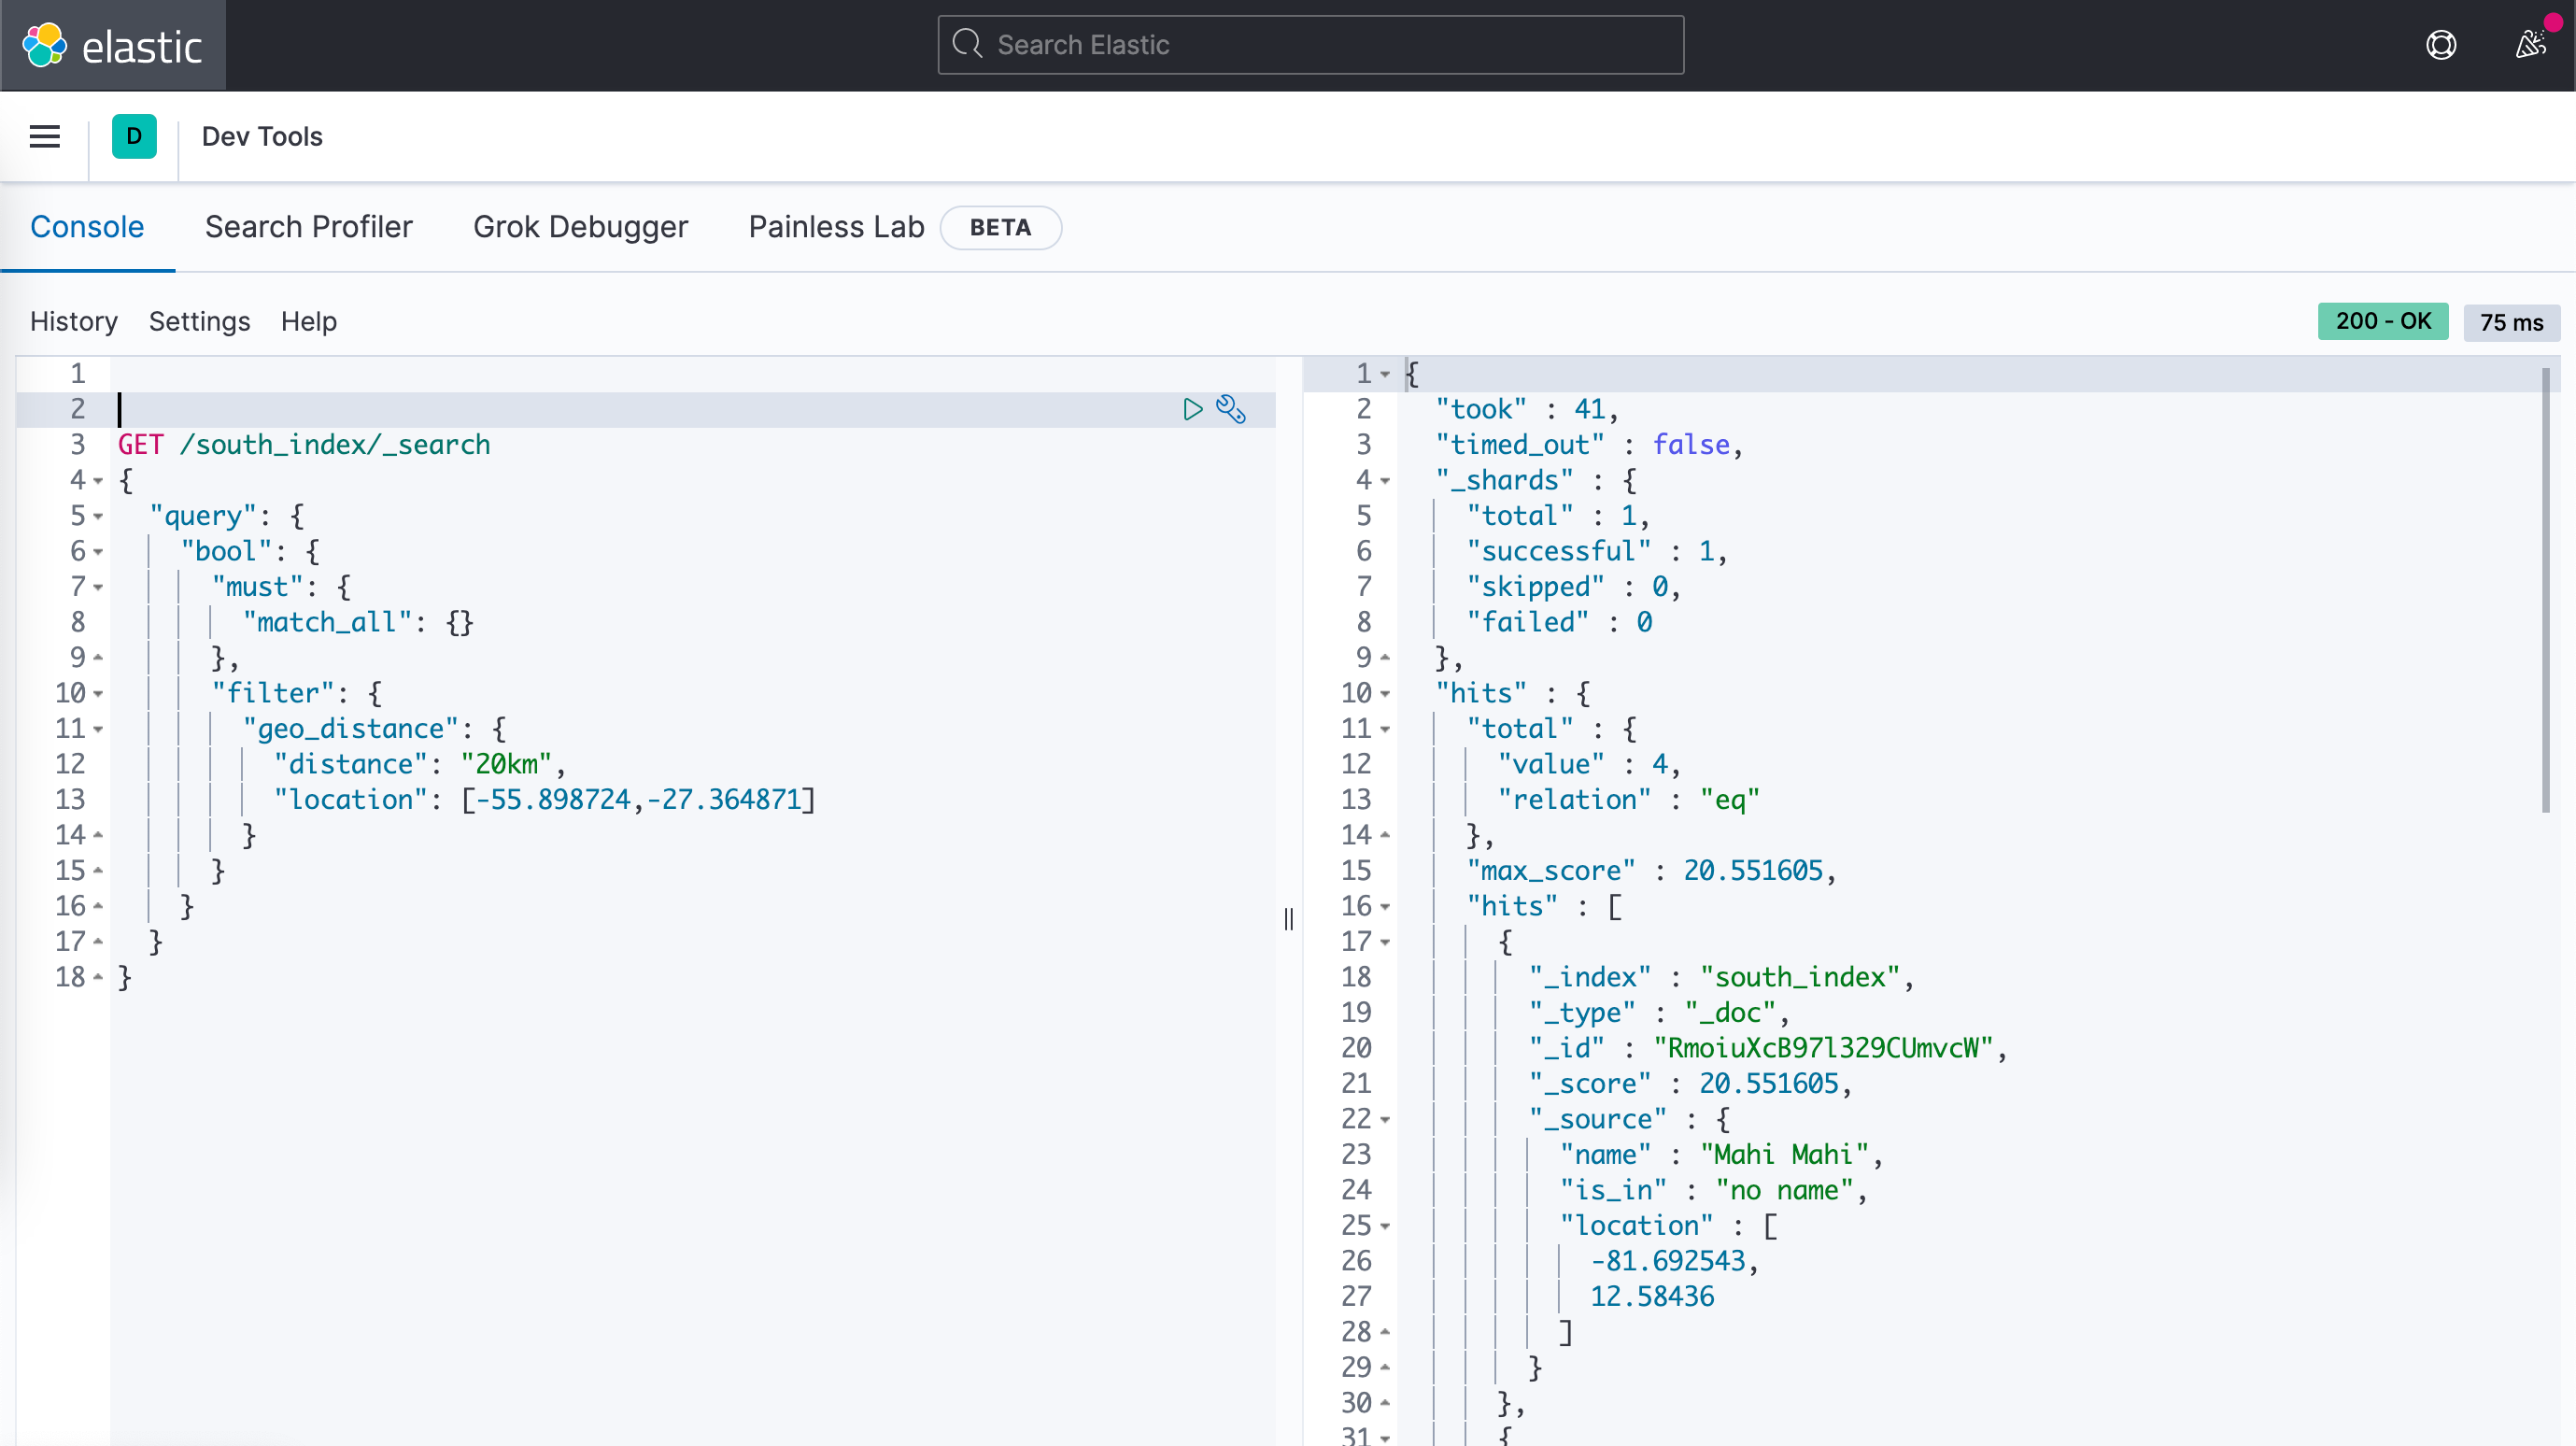Open the wrench request options icon

click(x=1231, y=409)
